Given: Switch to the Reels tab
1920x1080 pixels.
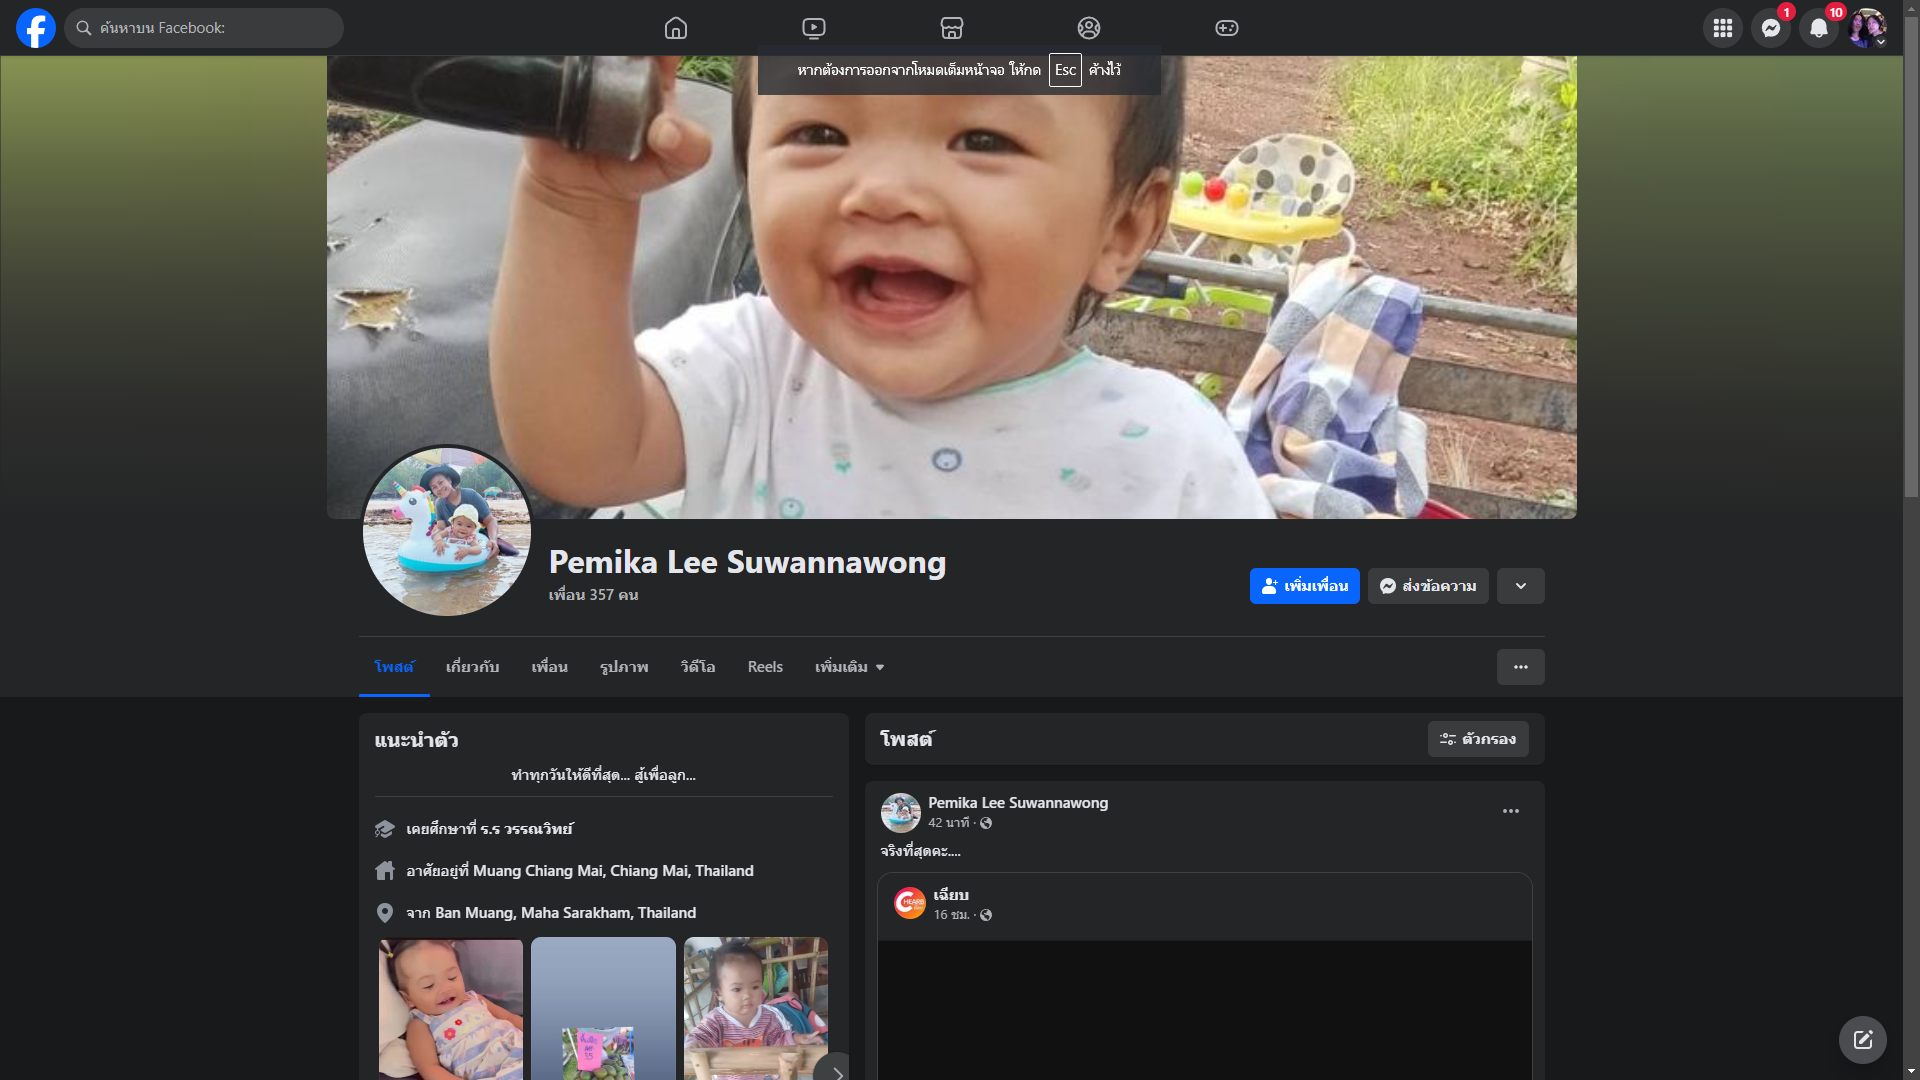Looking at the screenshot, I should point(765,667).
